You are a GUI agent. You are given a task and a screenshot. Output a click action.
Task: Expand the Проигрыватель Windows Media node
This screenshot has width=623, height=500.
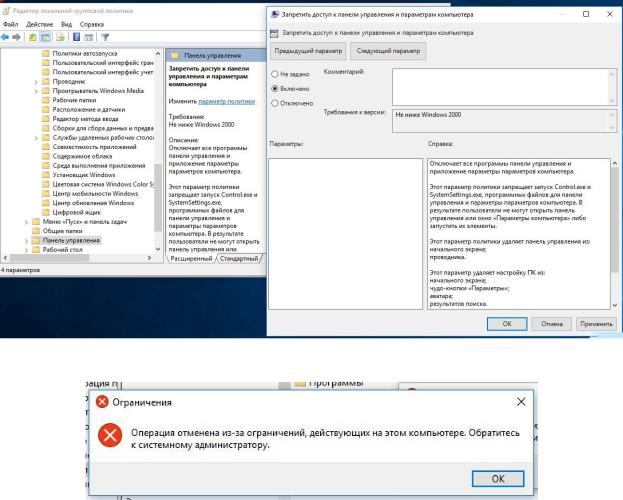point(36,91)
